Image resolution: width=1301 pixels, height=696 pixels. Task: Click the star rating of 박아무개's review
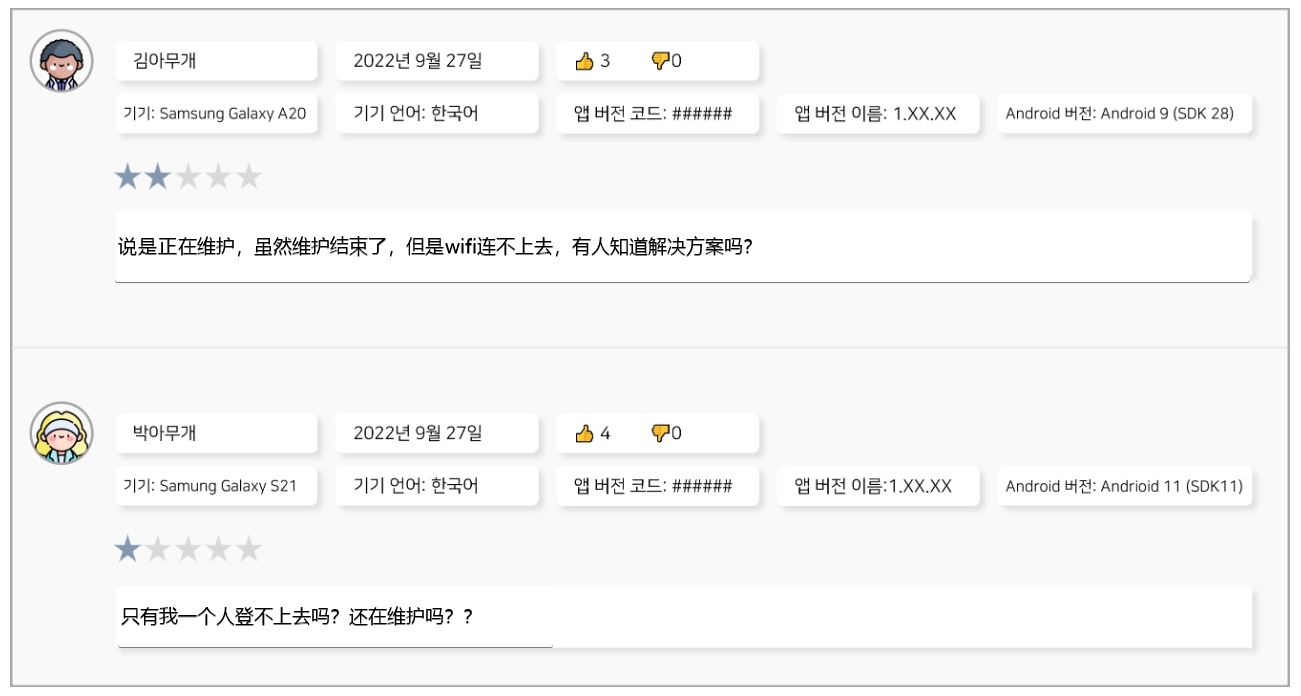188,549
